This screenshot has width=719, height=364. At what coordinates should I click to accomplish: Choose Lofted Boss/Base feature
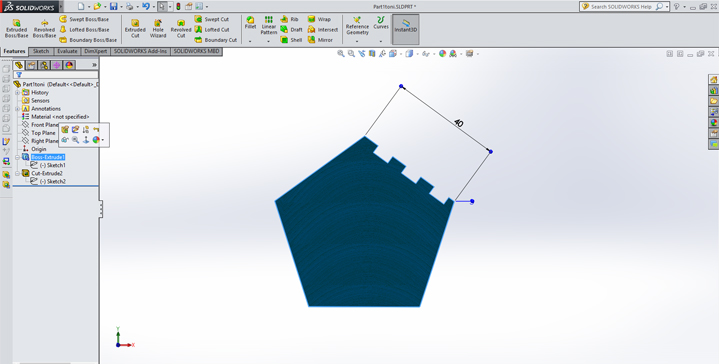[x=84, y=29]
